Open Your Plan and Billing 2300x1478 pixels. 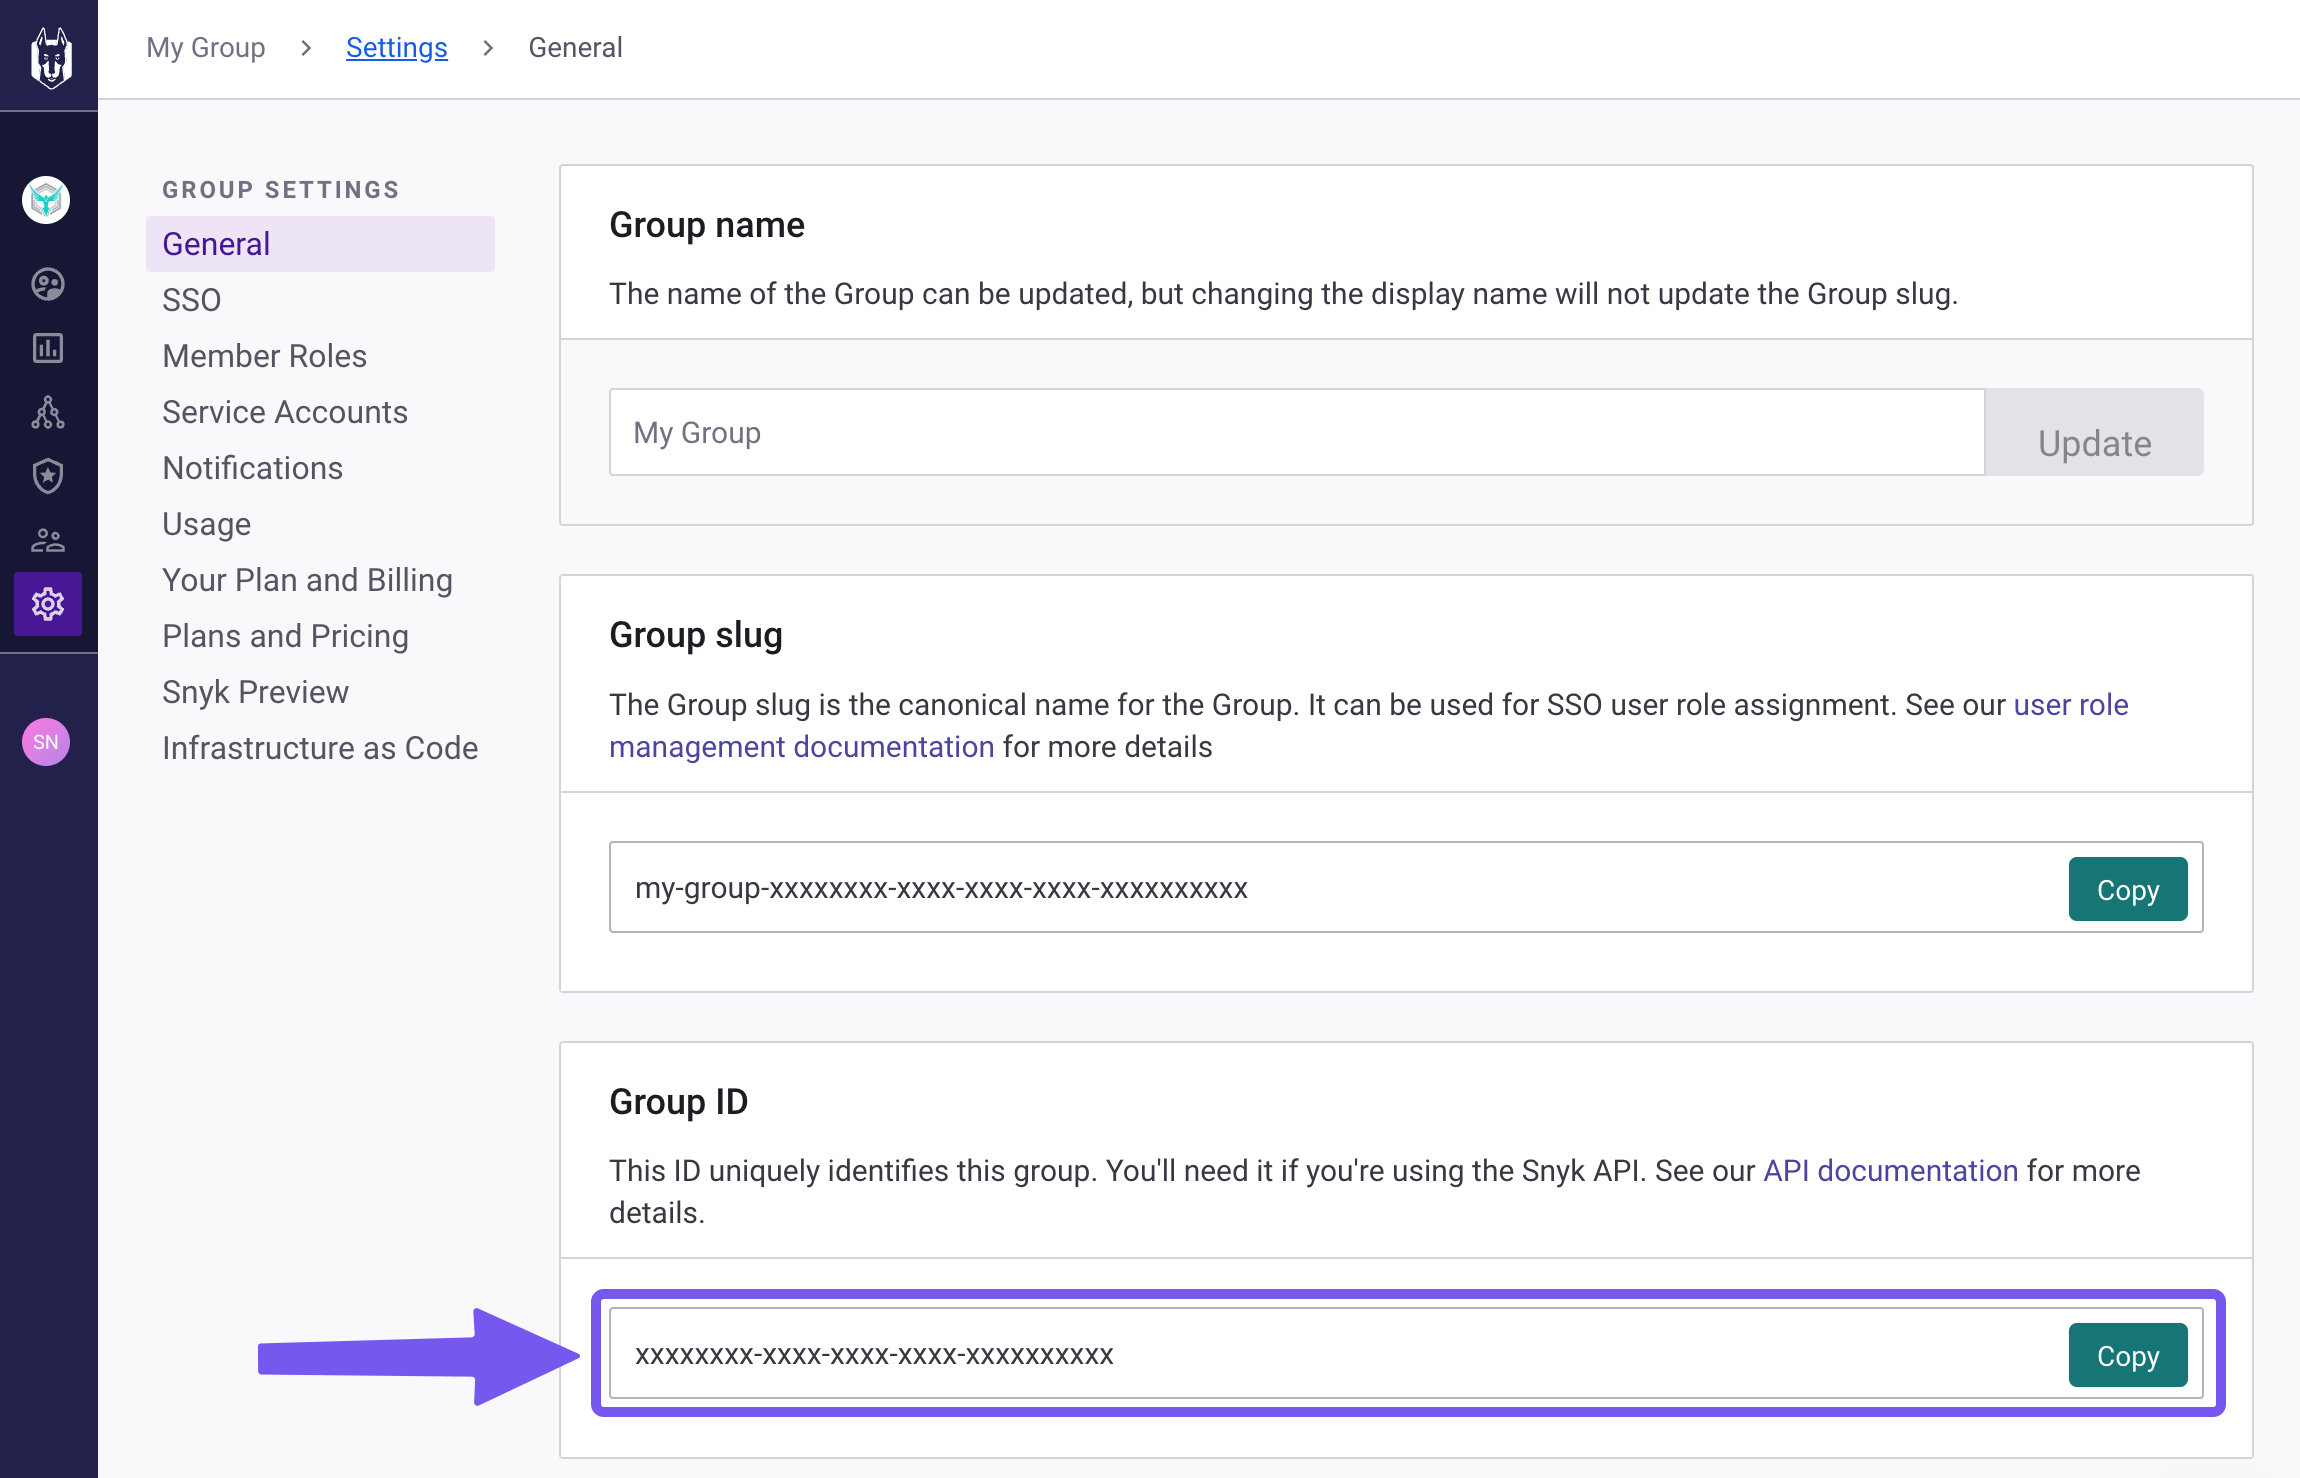307,580
